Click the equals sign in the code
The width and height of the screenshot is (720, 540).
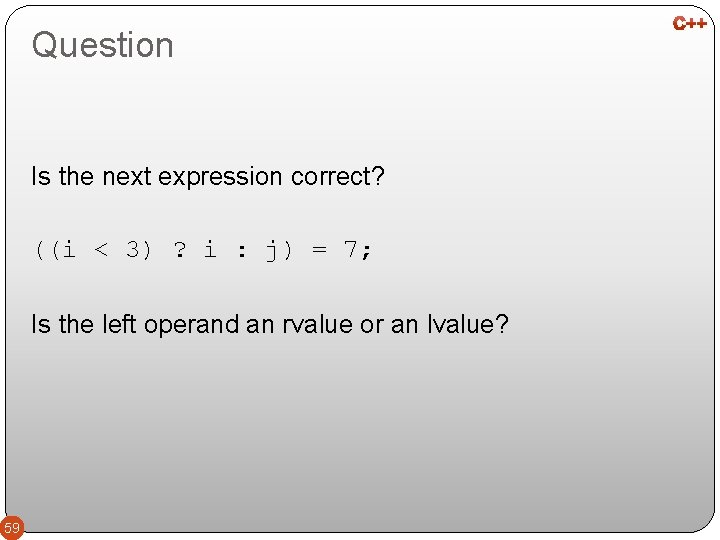click(x=318, y=250)
